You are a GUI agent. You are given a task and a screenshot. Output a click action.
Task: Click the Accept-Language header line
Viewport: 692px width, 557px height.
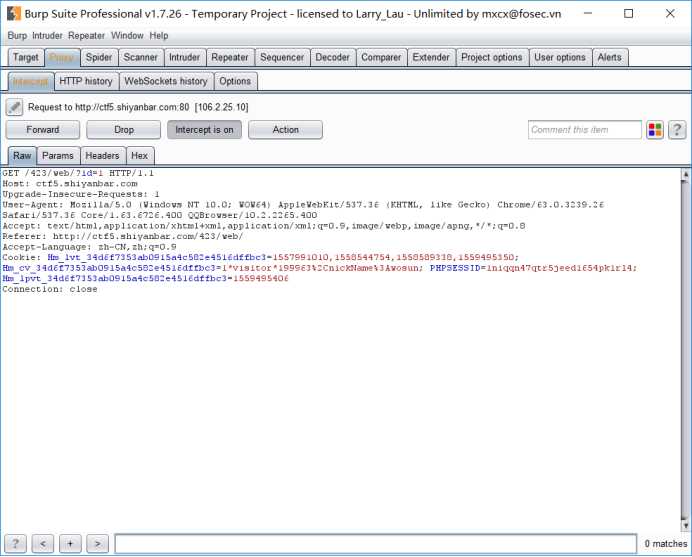click(89, 247)
